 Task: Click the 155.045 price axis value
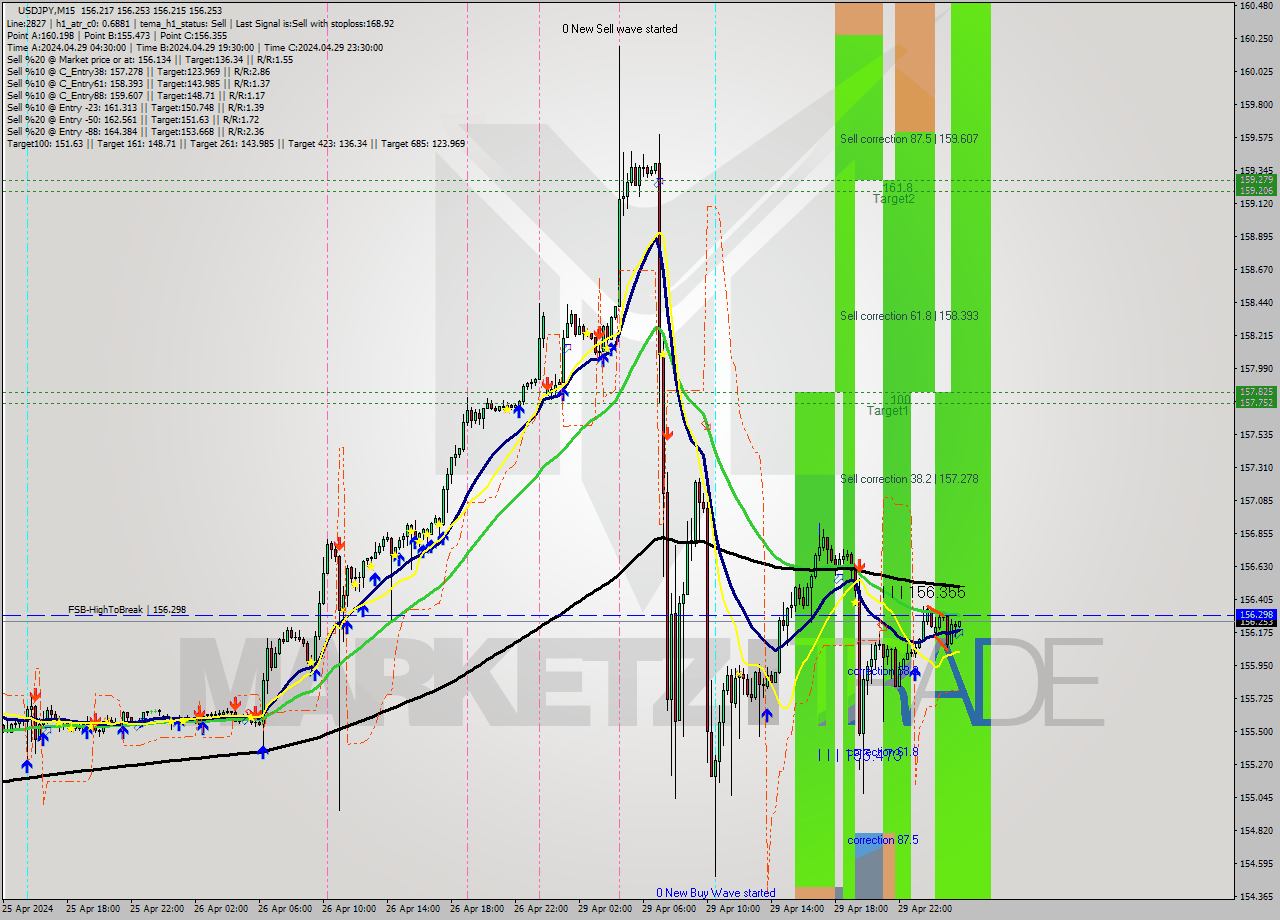1256,798
